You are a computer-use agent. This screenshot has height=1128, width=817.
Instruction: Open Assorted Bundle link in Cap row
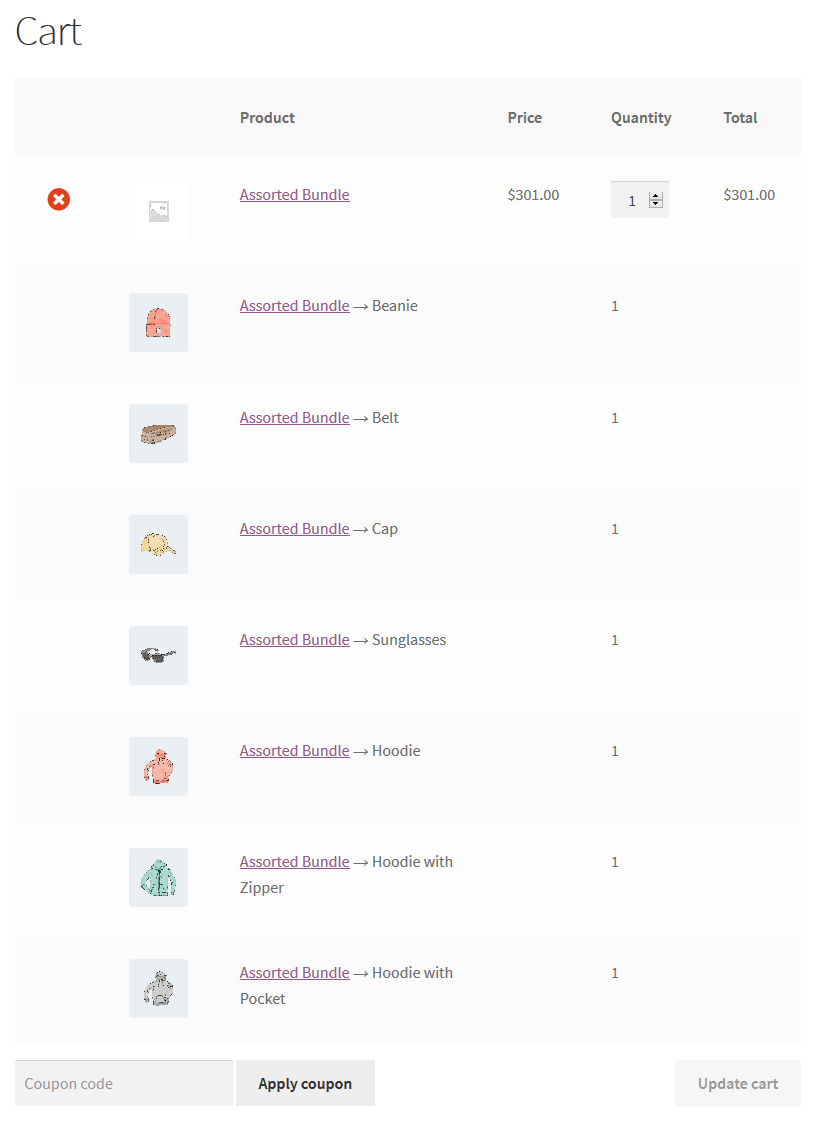click(294, 529)
